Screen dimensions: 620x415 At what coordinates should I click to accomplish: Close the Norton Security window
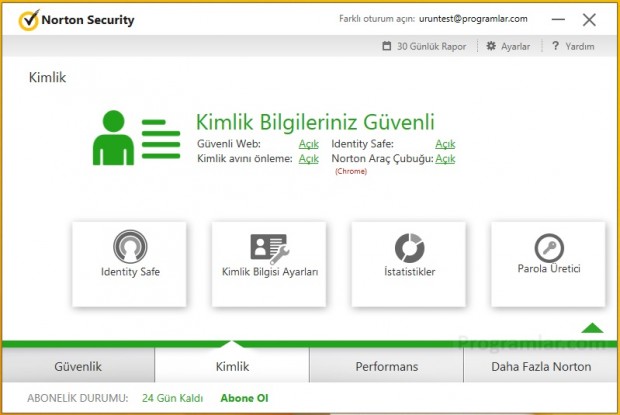(x=589, y=19)
